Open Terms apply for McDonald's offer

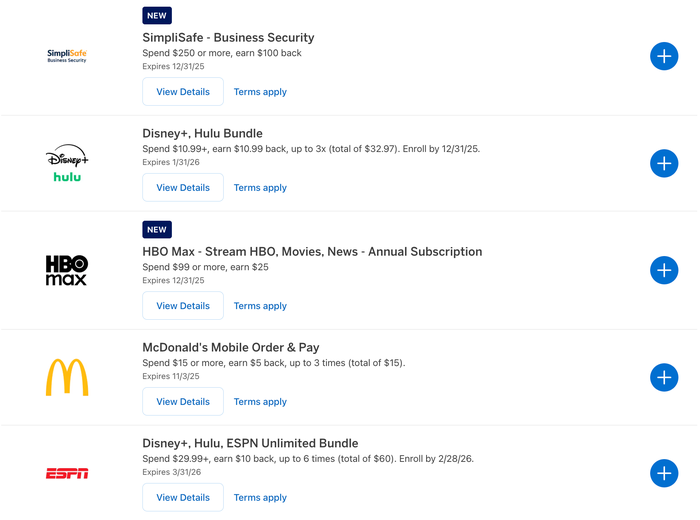pyautogui.click(x=260, y=402)
